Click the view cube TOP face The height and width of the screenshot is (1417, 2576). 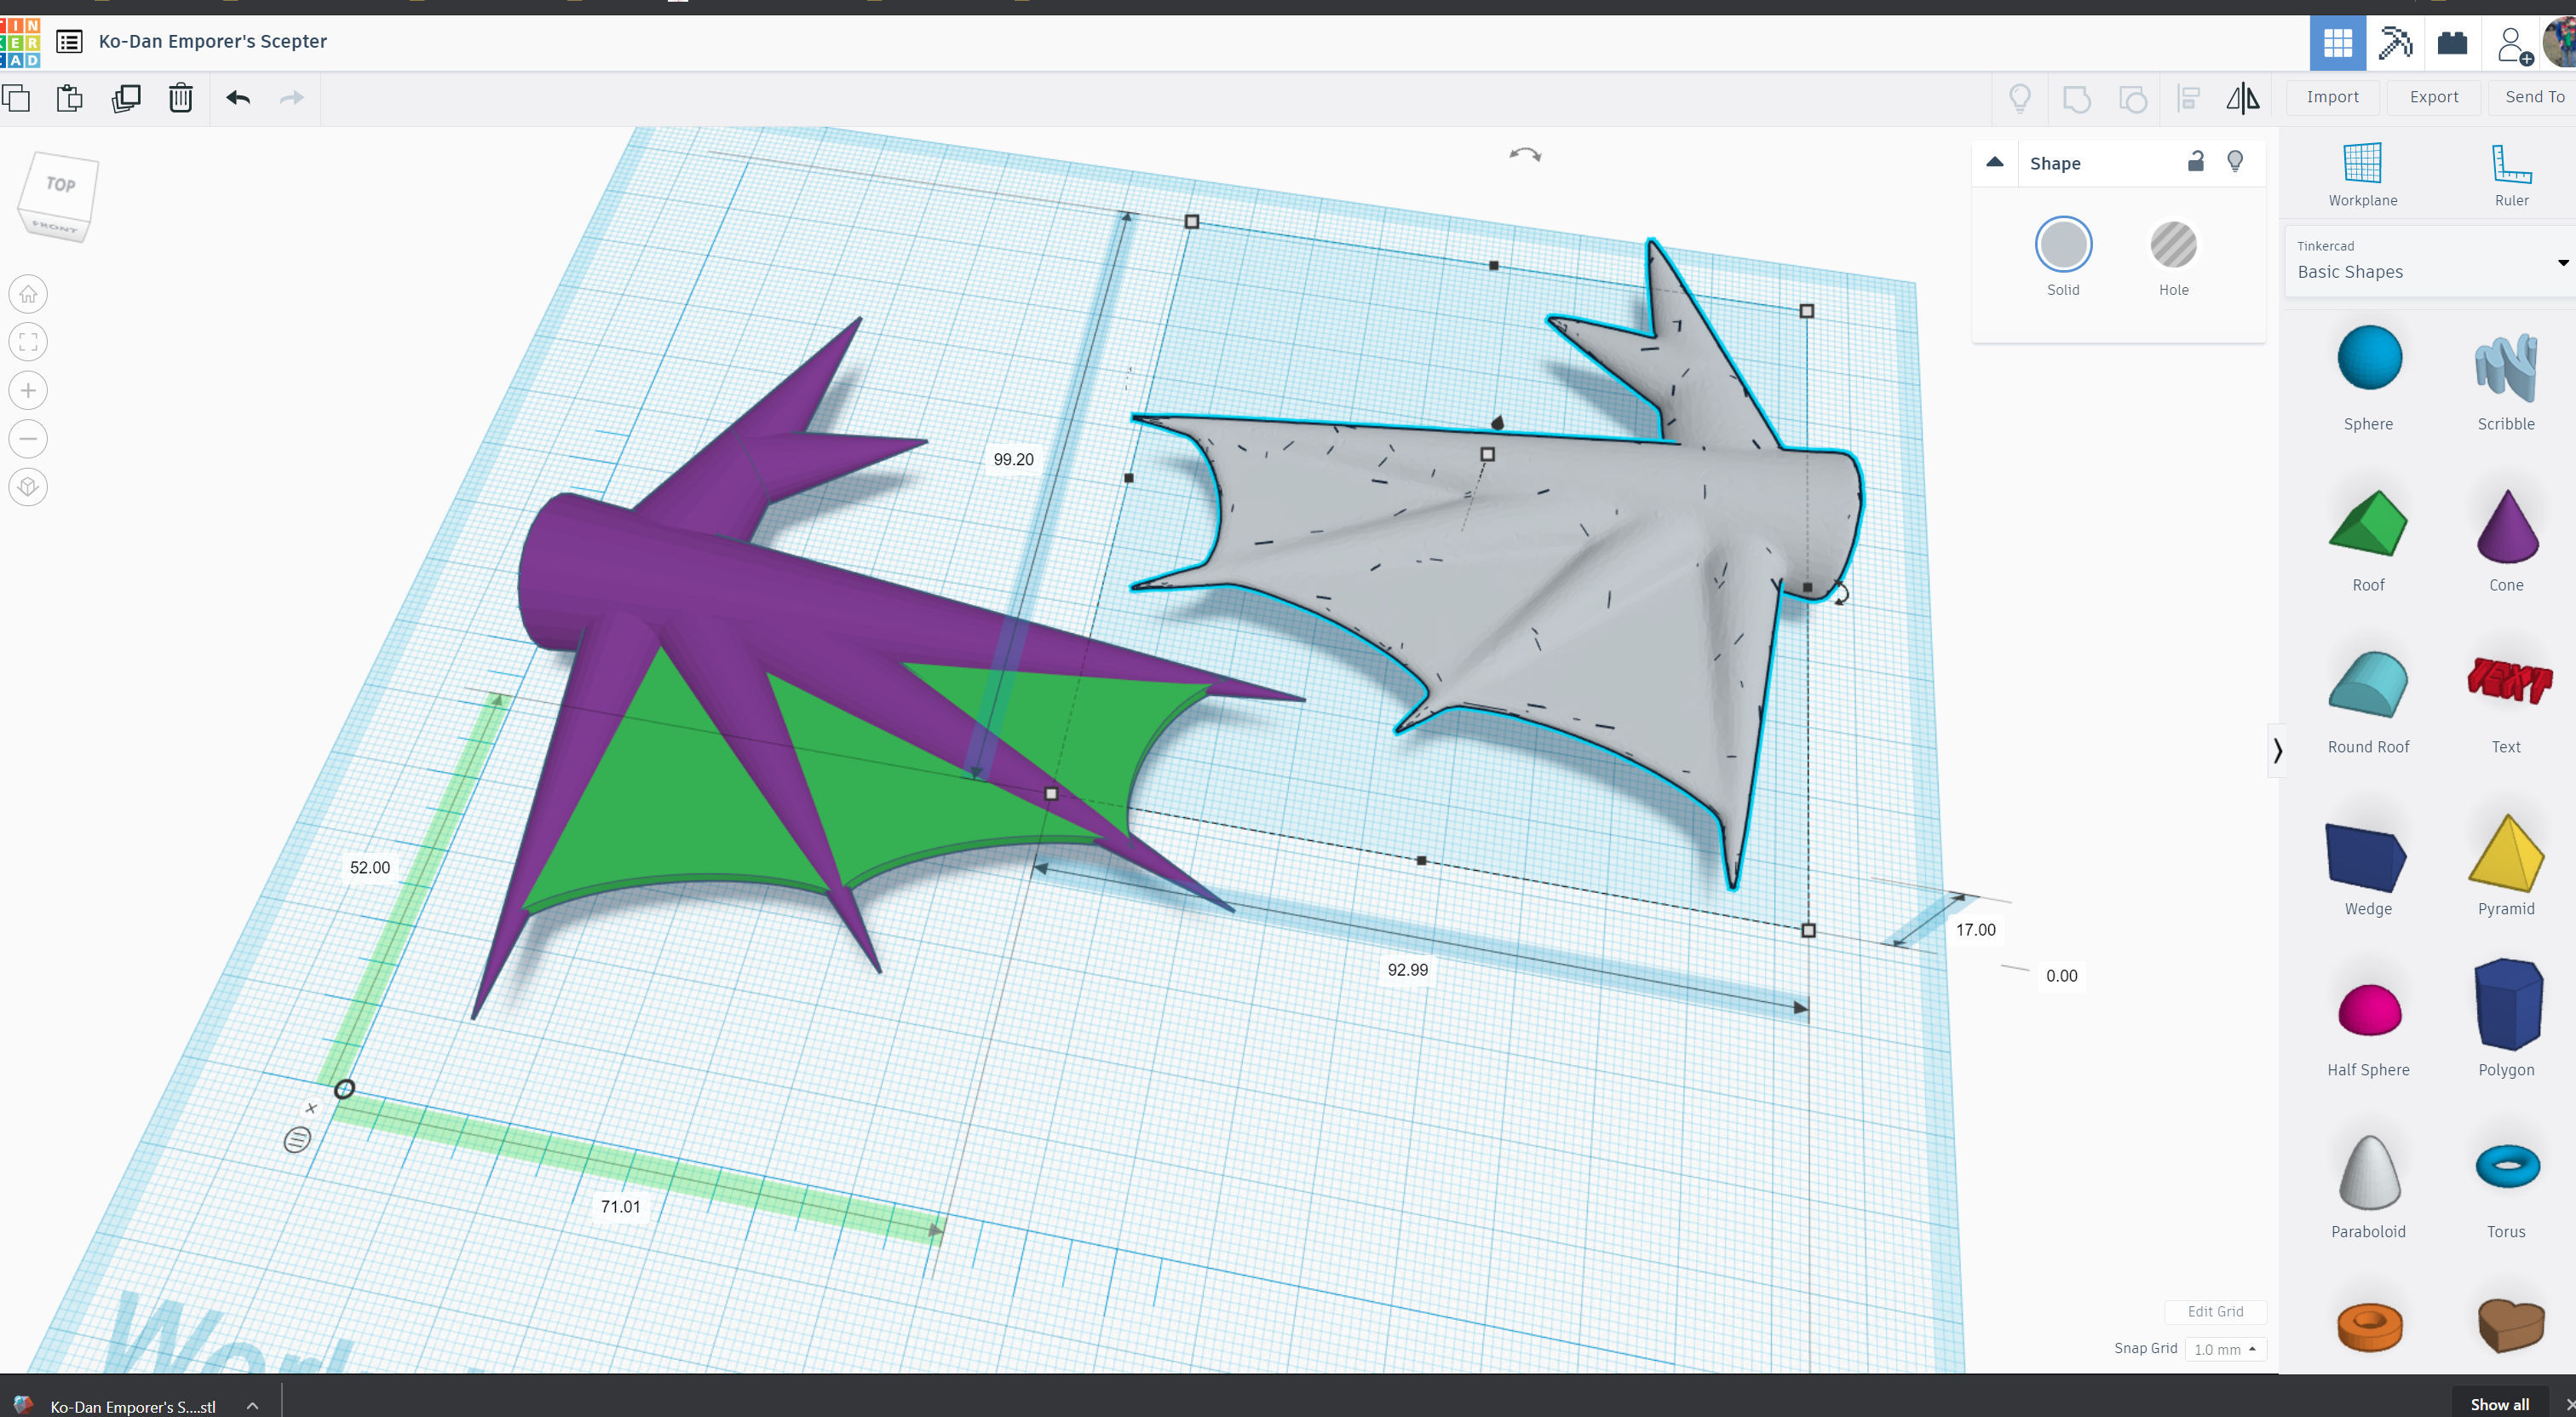tap(61, 185)
